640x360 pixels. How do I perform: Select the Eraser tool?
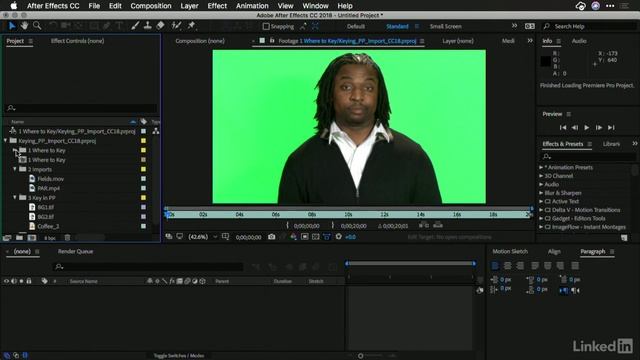(160, 26)
